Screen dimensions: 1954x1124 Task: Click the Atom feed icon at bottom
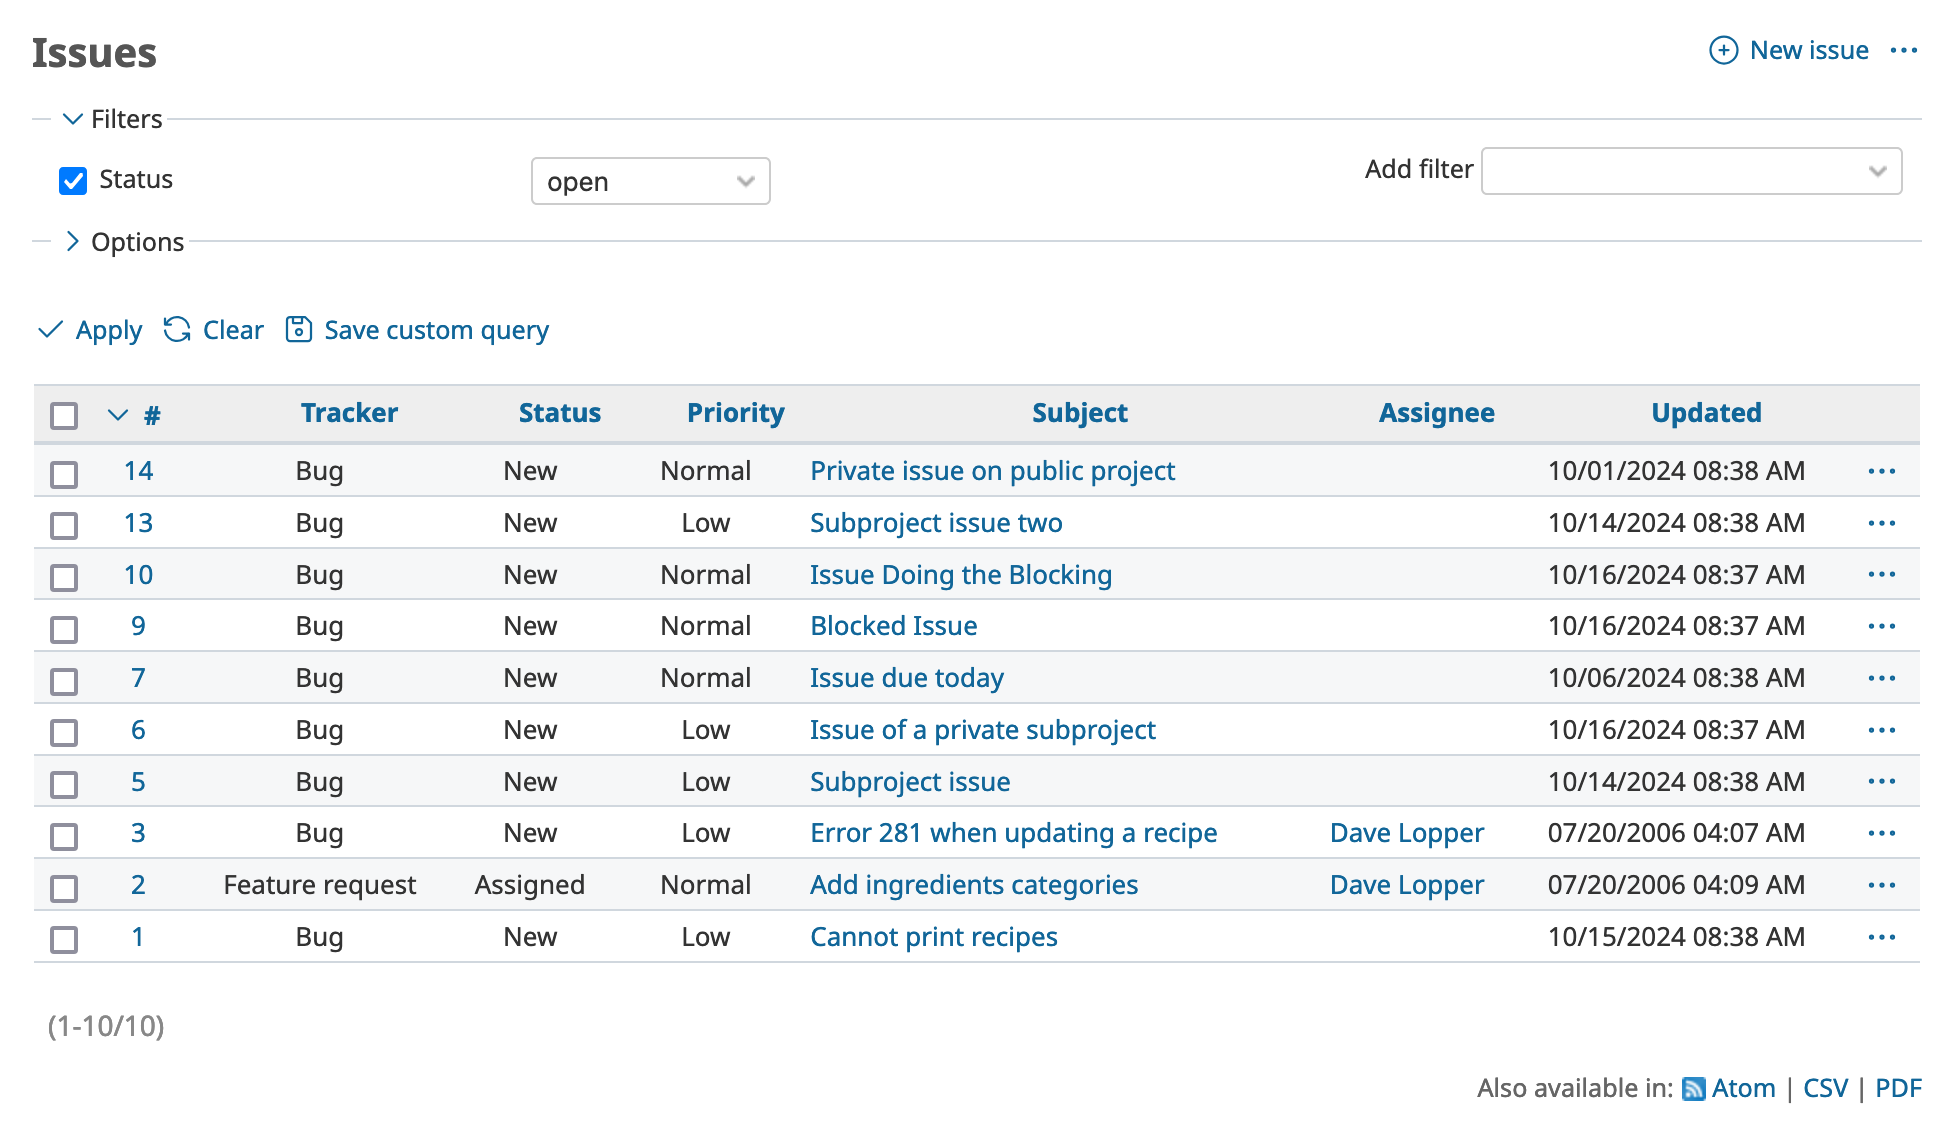point(1694,1088)
